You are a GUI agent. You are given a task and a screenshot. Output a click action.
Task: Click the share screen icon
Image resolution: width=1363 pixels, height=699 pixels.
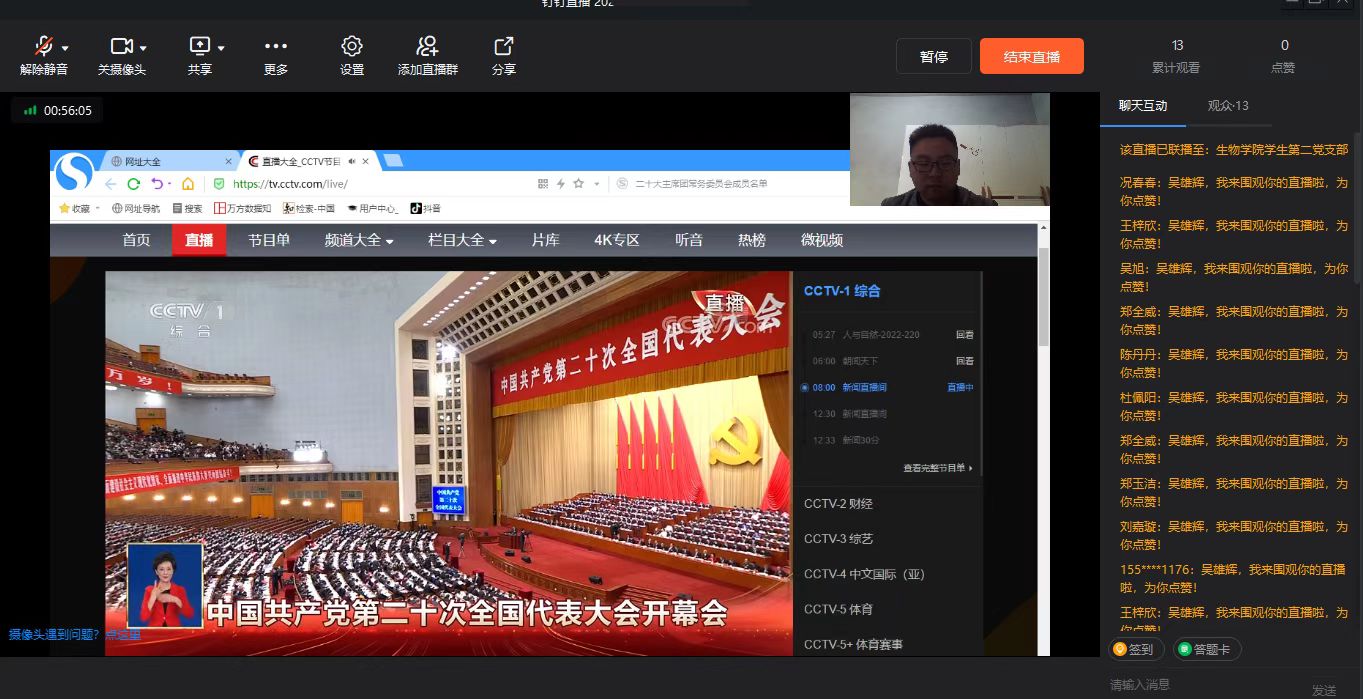tap(199, 47)
